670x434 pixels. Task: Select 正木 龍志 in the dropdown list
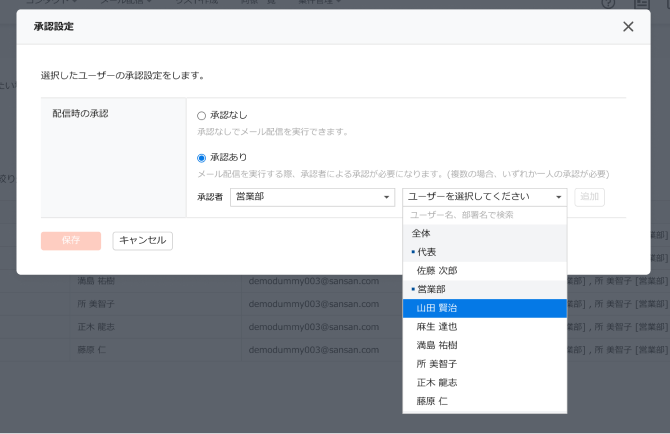(x=484, y=382)
